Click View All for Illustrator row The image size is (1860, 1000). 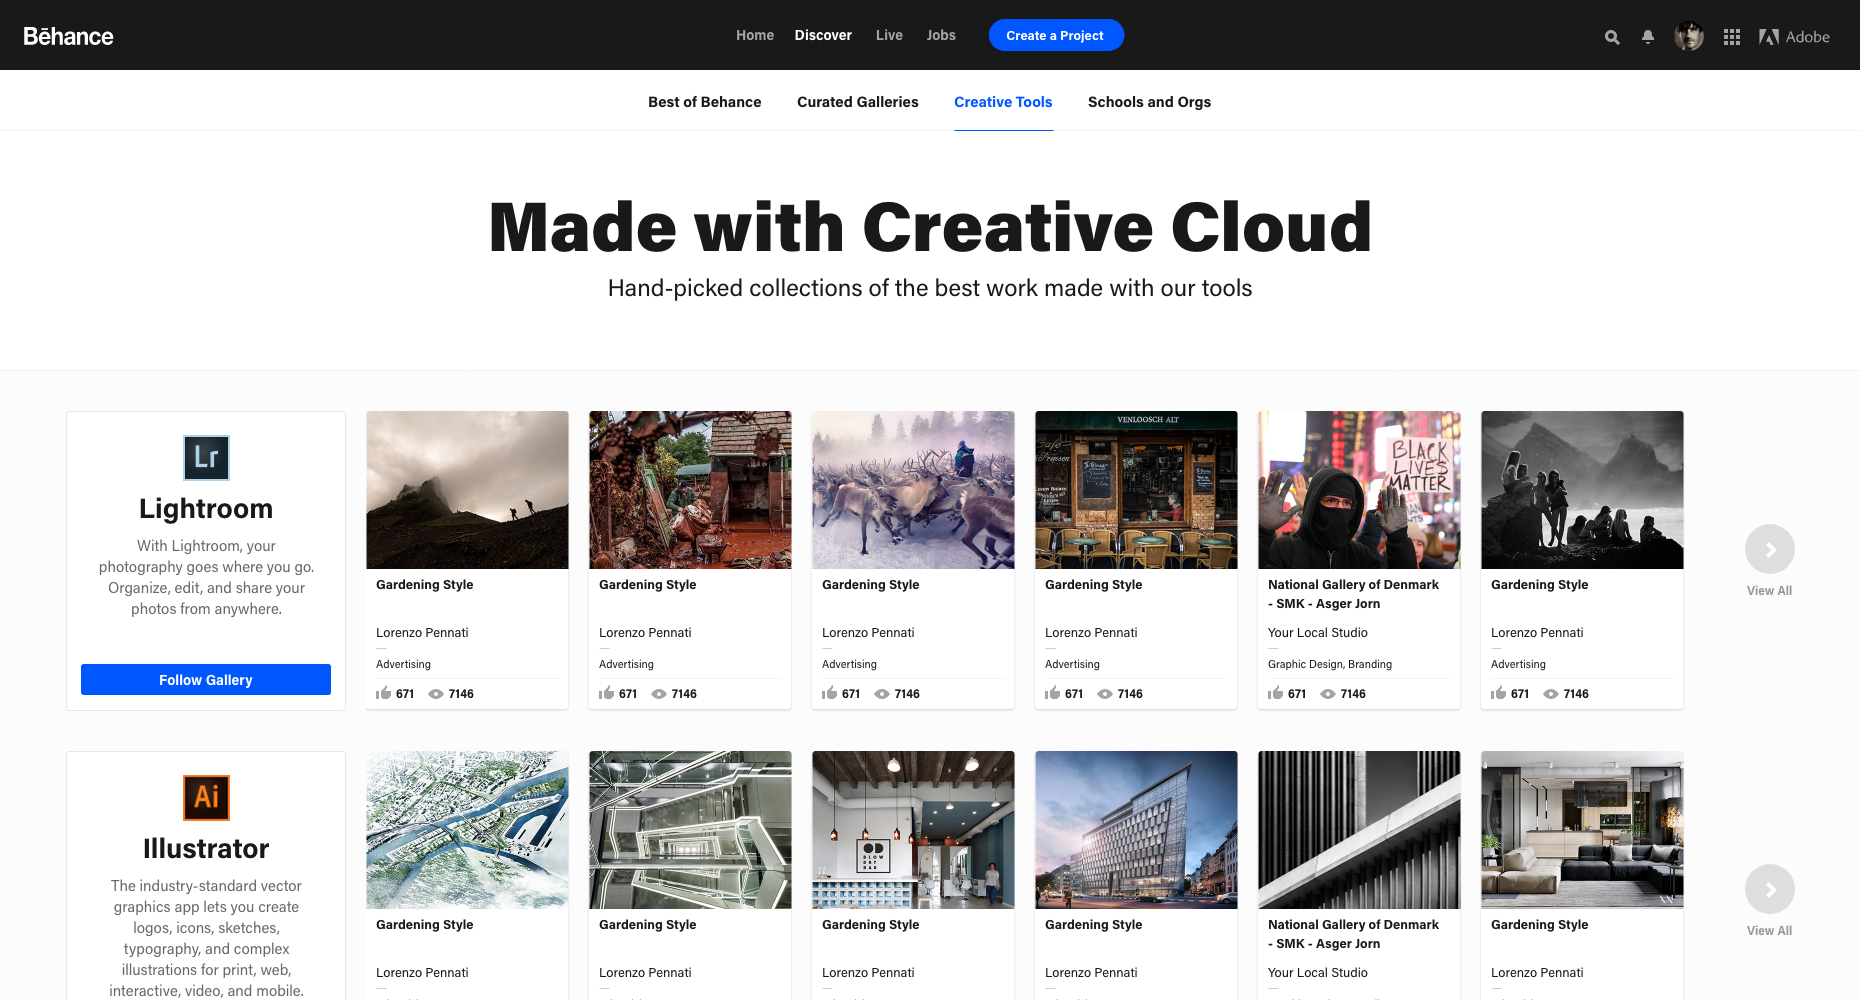[1770, 931]
